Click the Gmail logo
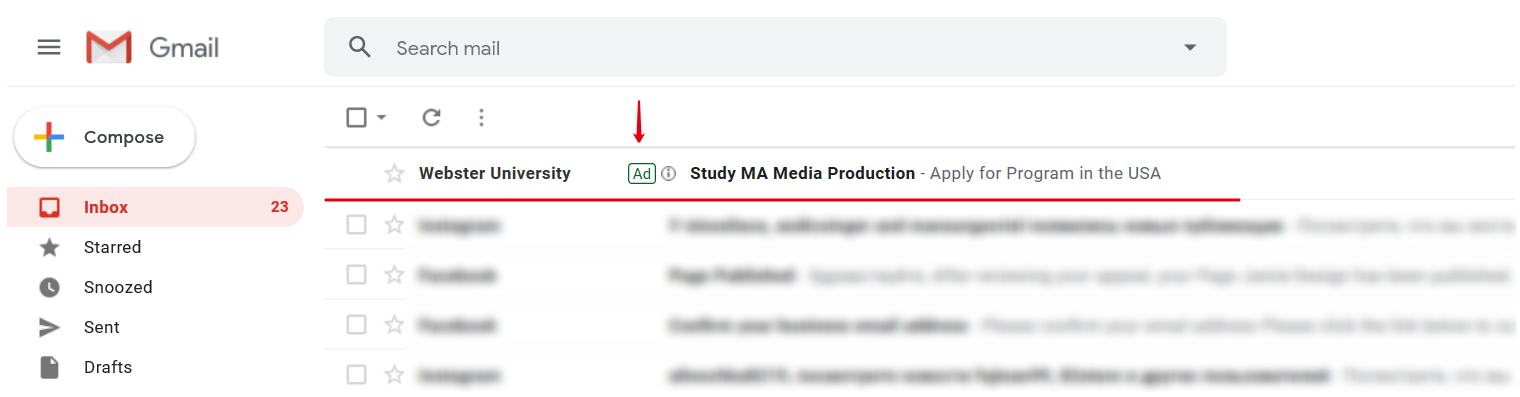 [152, 47]
